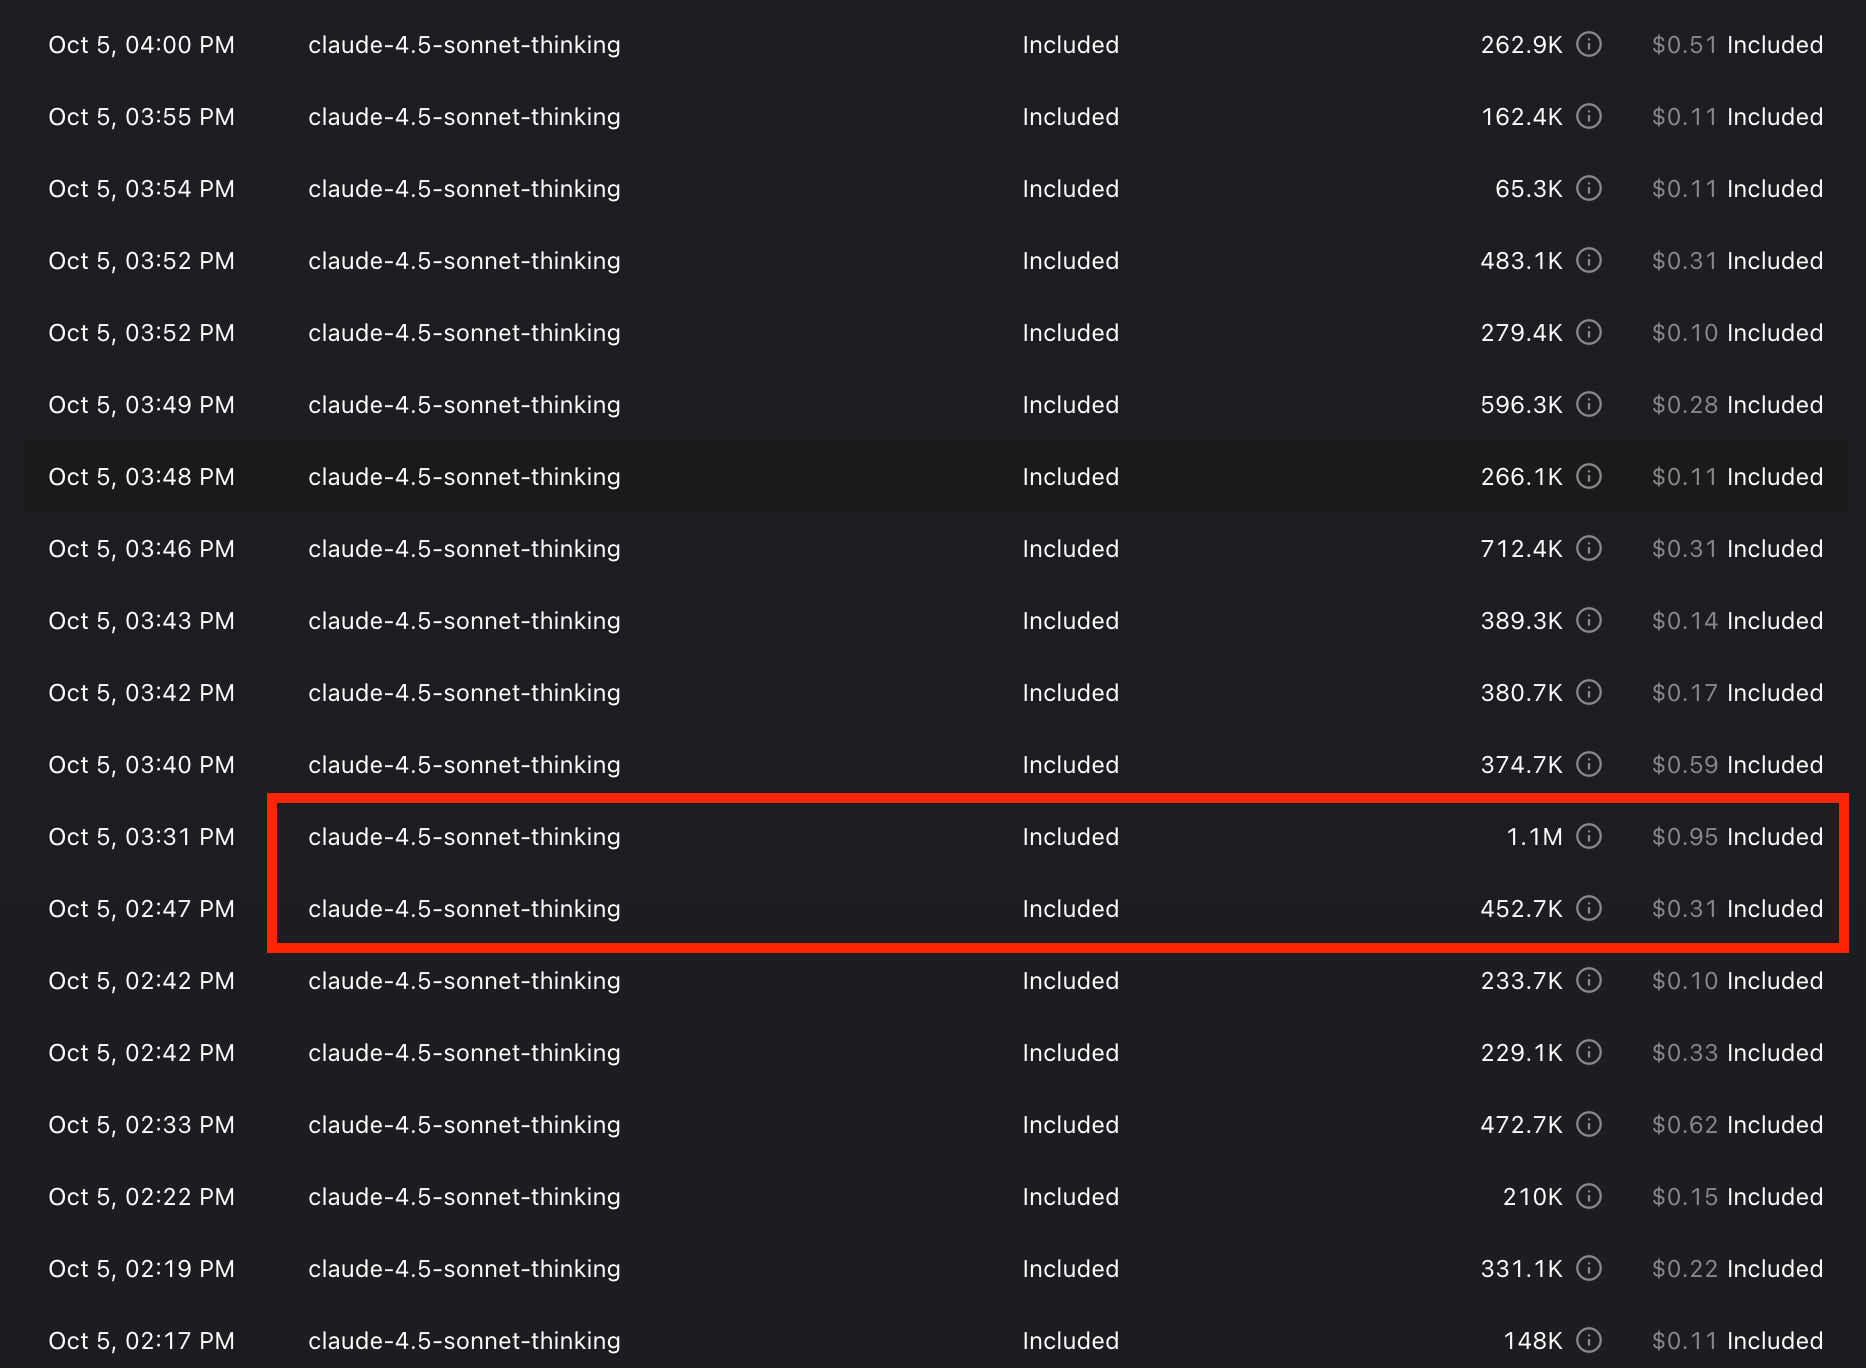Click the Oct 5, 03:31 PM timestamp
1866x1368 pixels.
[141, 837]
